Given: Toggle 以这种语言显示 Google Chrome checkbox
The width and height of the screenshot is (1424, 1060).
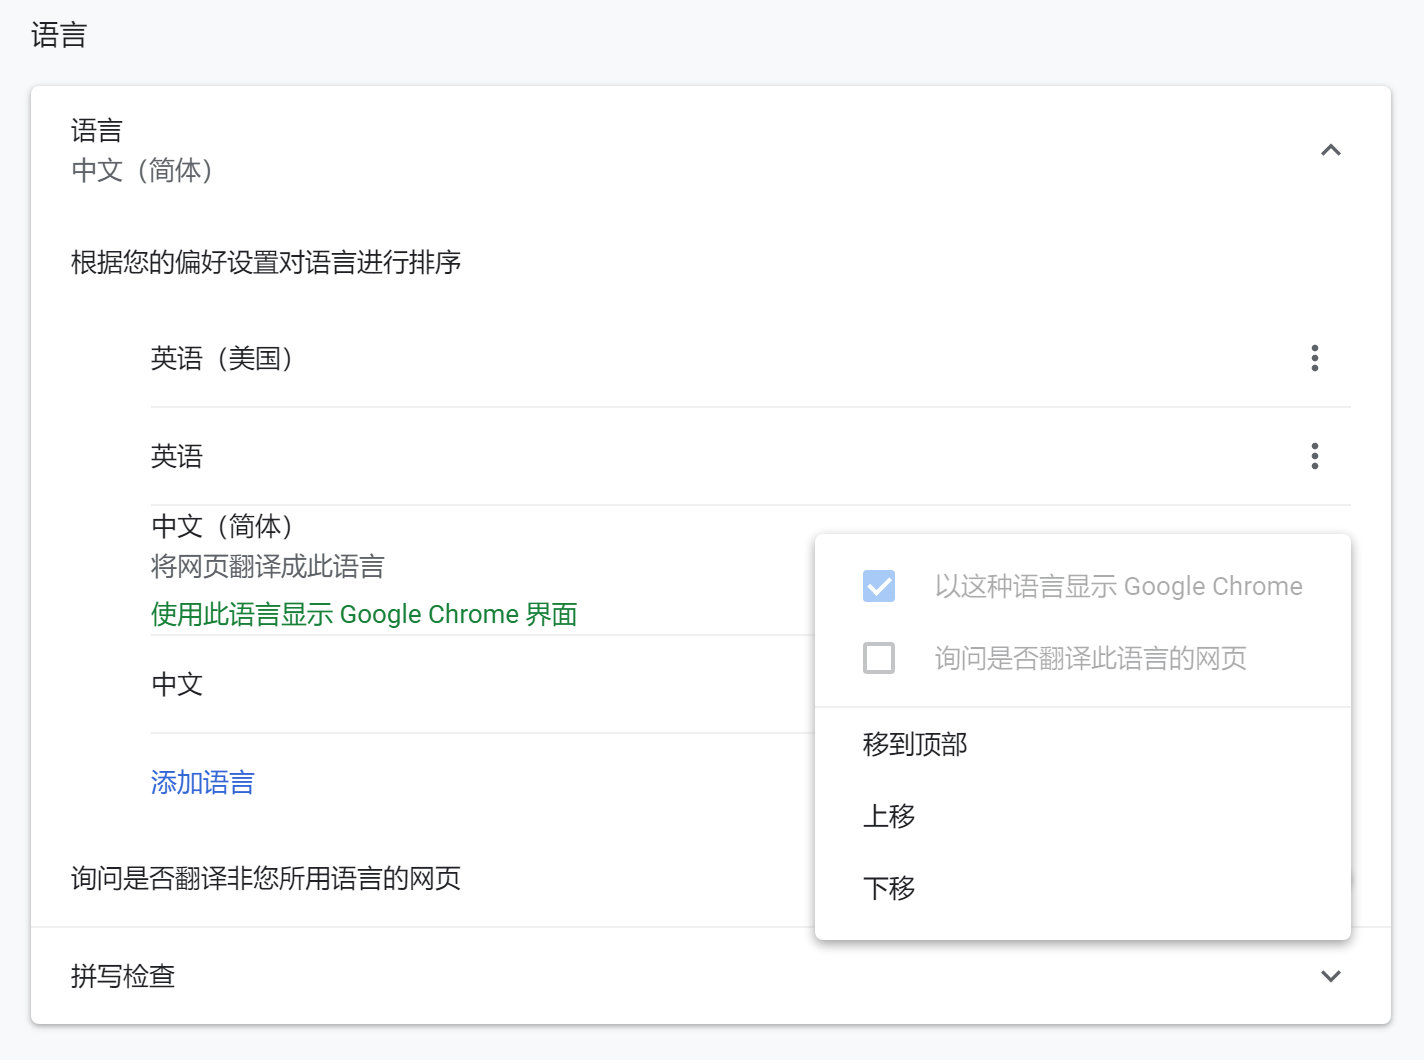Looking at the screenshot, I should (x=879, y=586).
